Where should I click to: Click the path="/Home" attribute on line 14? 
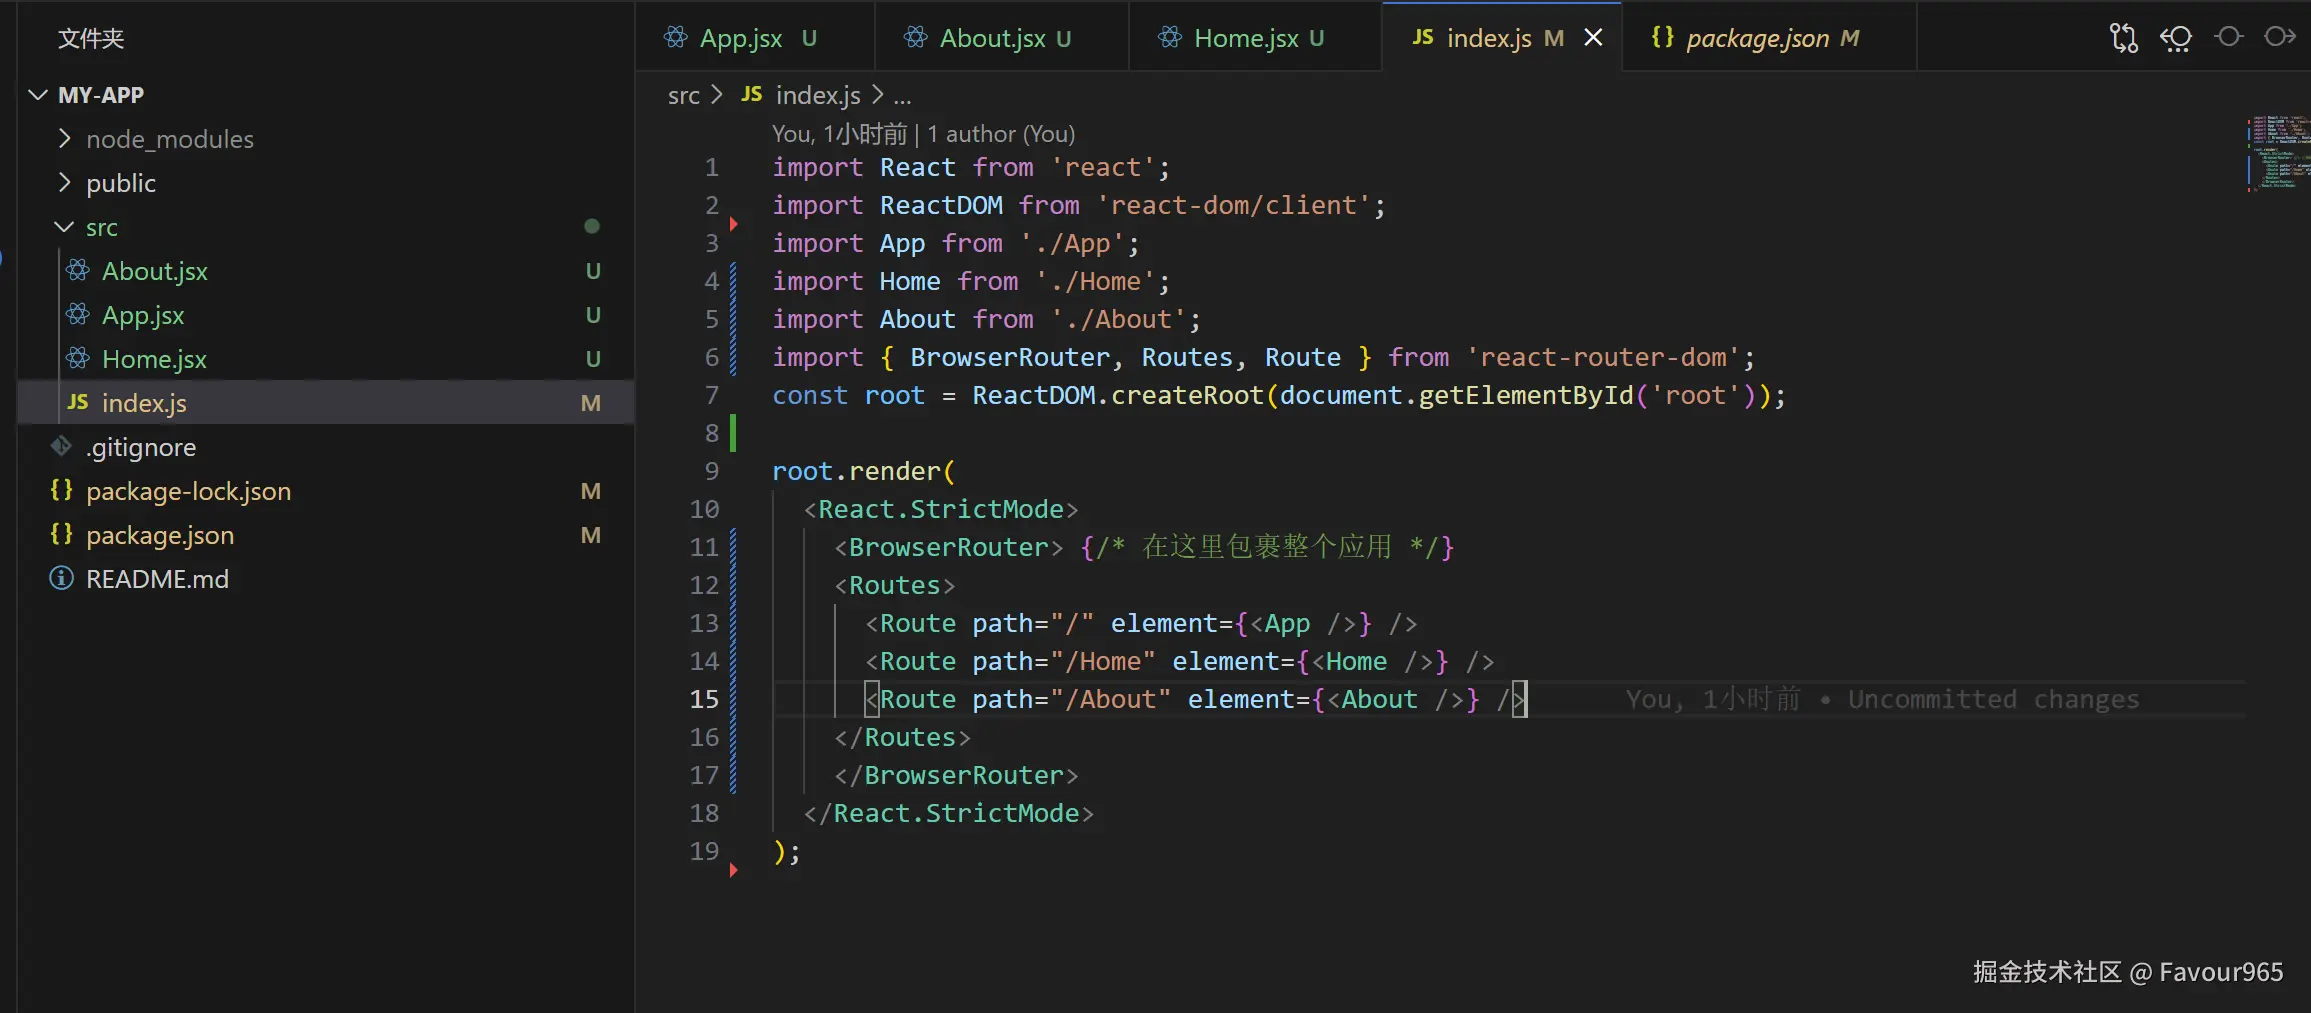[x=1064, y=661]
